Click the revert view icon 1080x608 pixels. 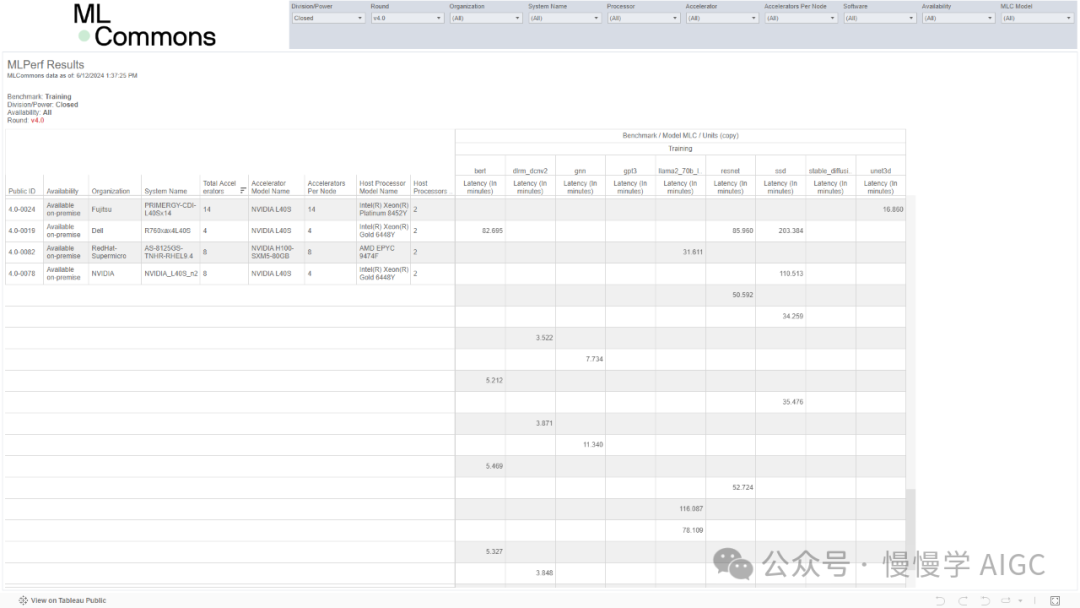[985, 600]
